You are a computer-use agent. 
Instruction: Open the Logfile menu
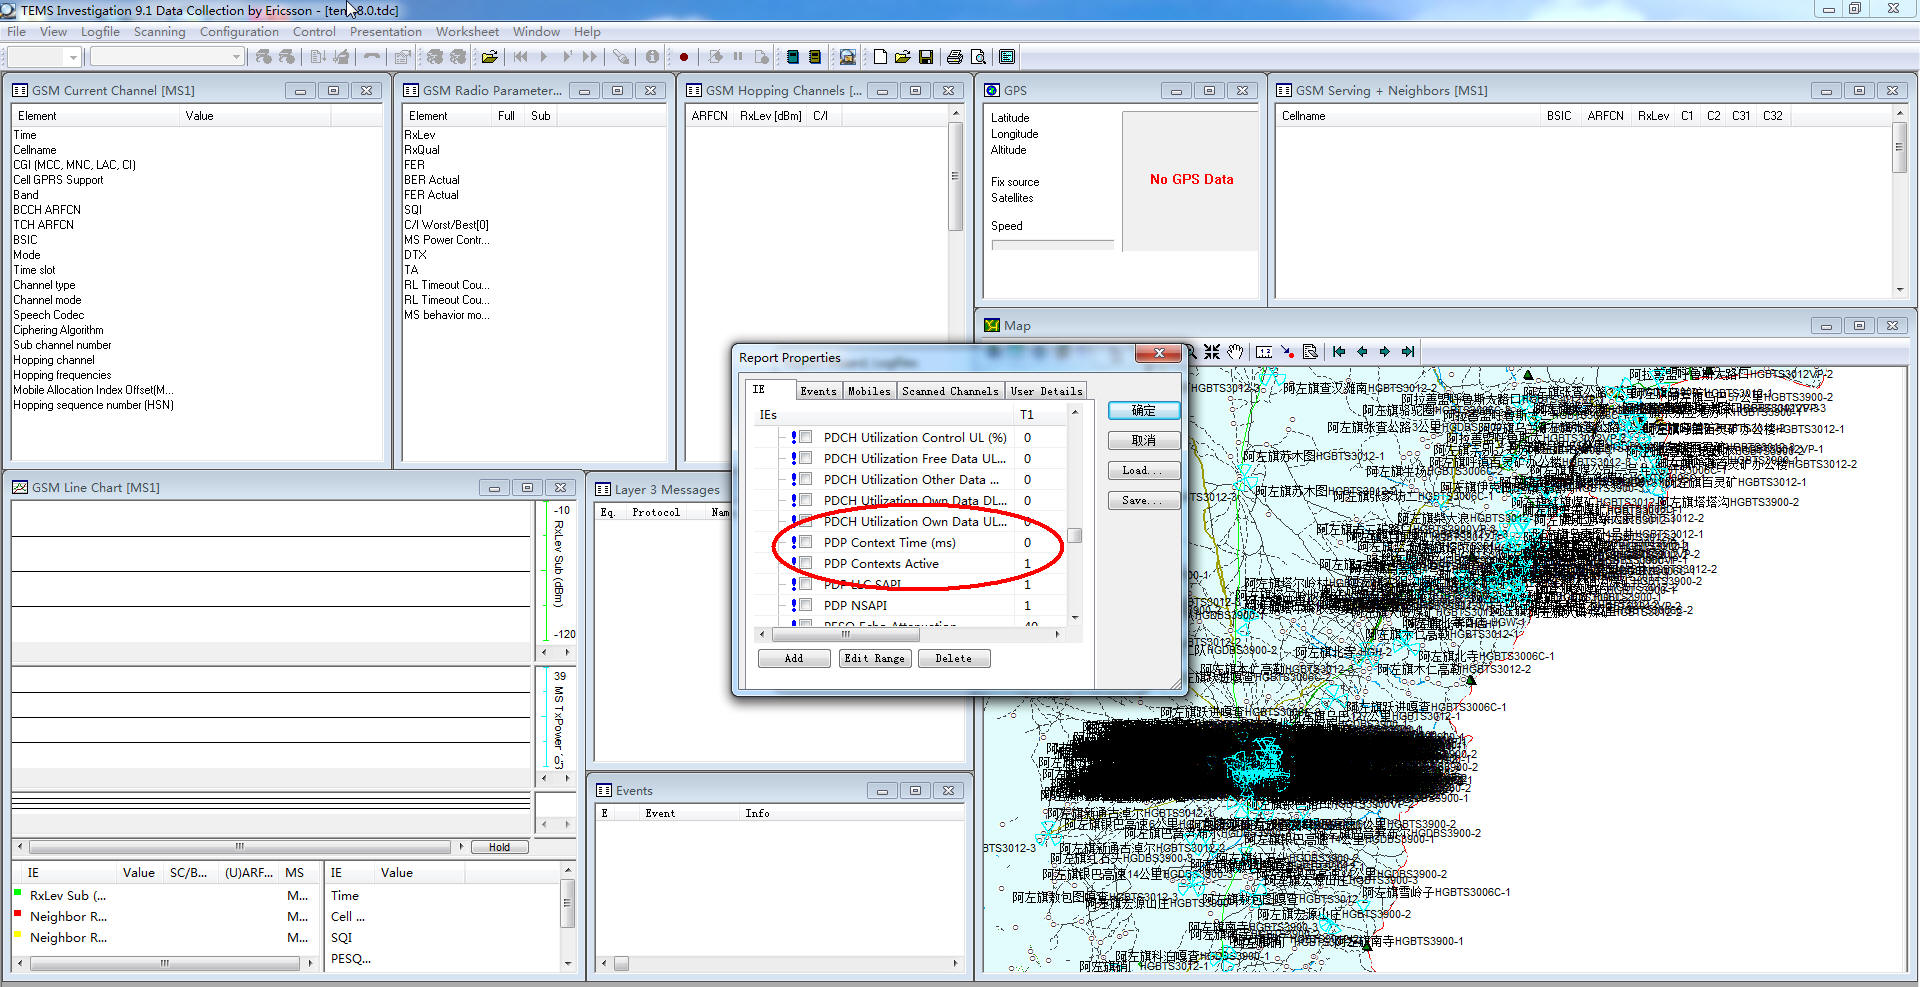pos(100,31)
